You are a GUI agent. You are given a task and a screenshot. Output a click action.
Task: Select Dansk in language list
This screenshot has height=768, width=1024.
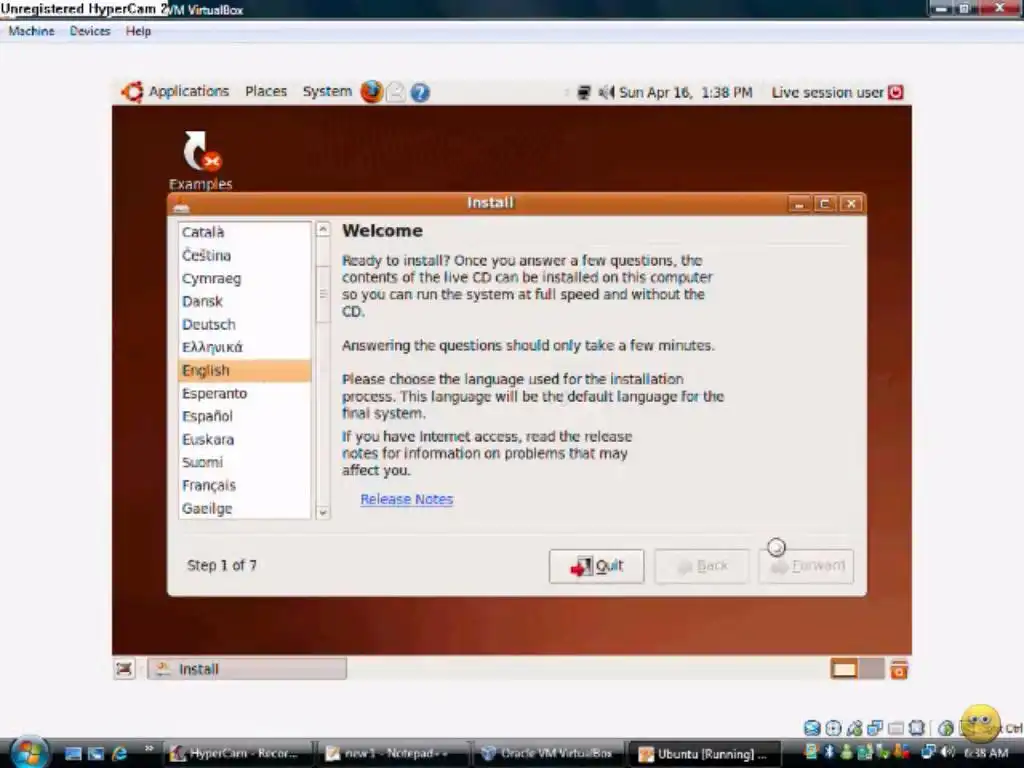tap(245, 302)
